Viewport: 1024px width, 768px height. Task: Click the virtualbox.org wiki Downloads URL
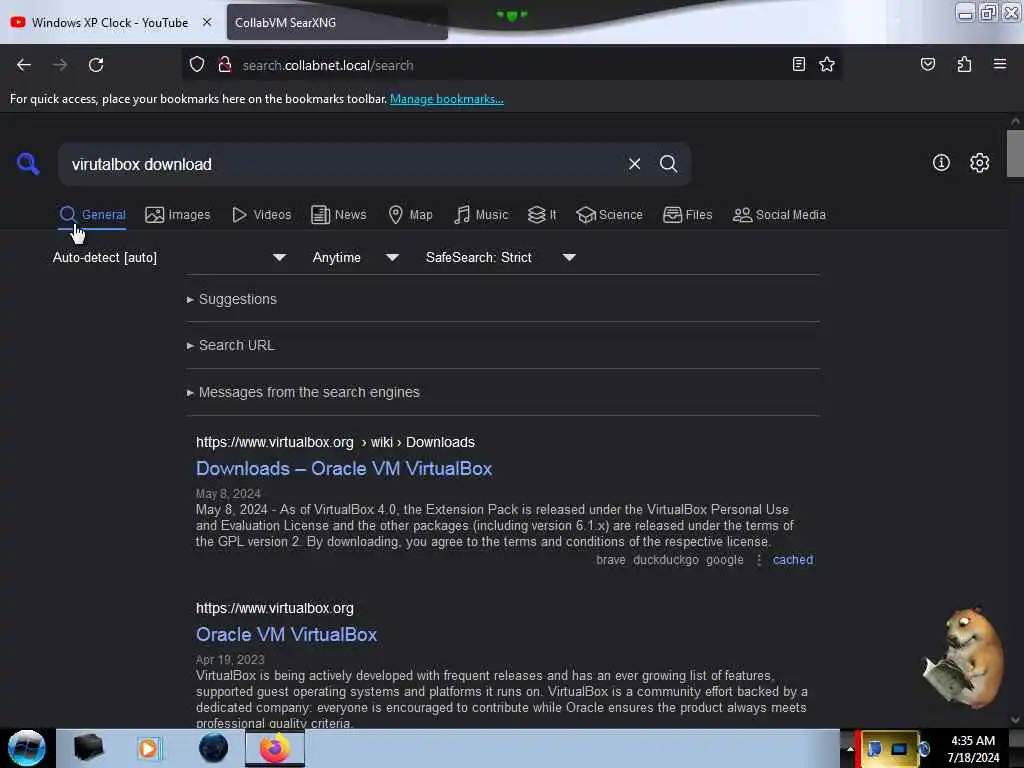(x=336, y=442)
